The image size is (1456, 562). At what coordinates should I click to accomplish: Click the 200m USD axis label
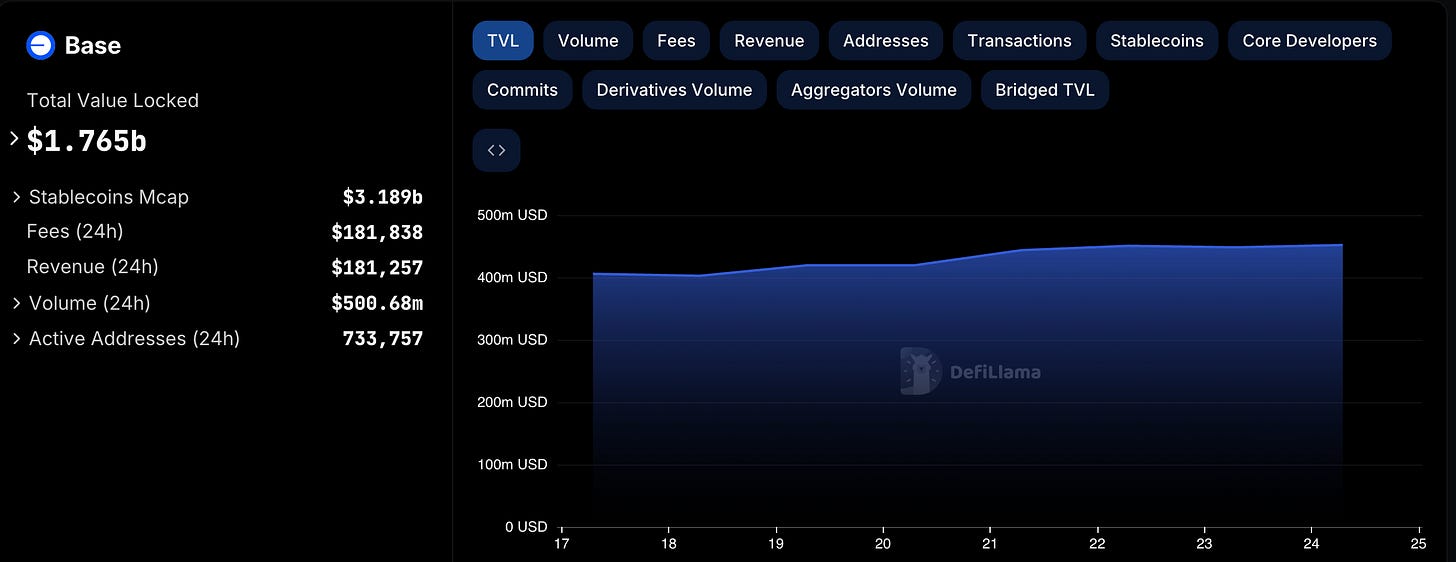[x=510, y=402]
